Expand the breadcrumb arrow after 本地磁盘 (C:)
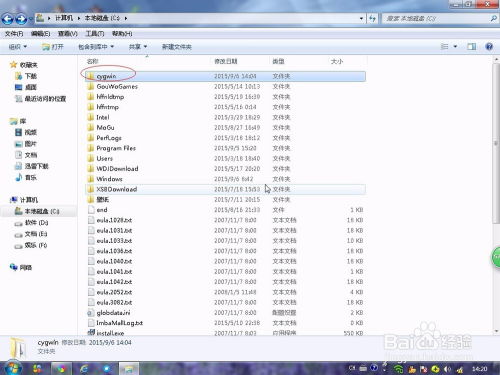 point(126,18)
